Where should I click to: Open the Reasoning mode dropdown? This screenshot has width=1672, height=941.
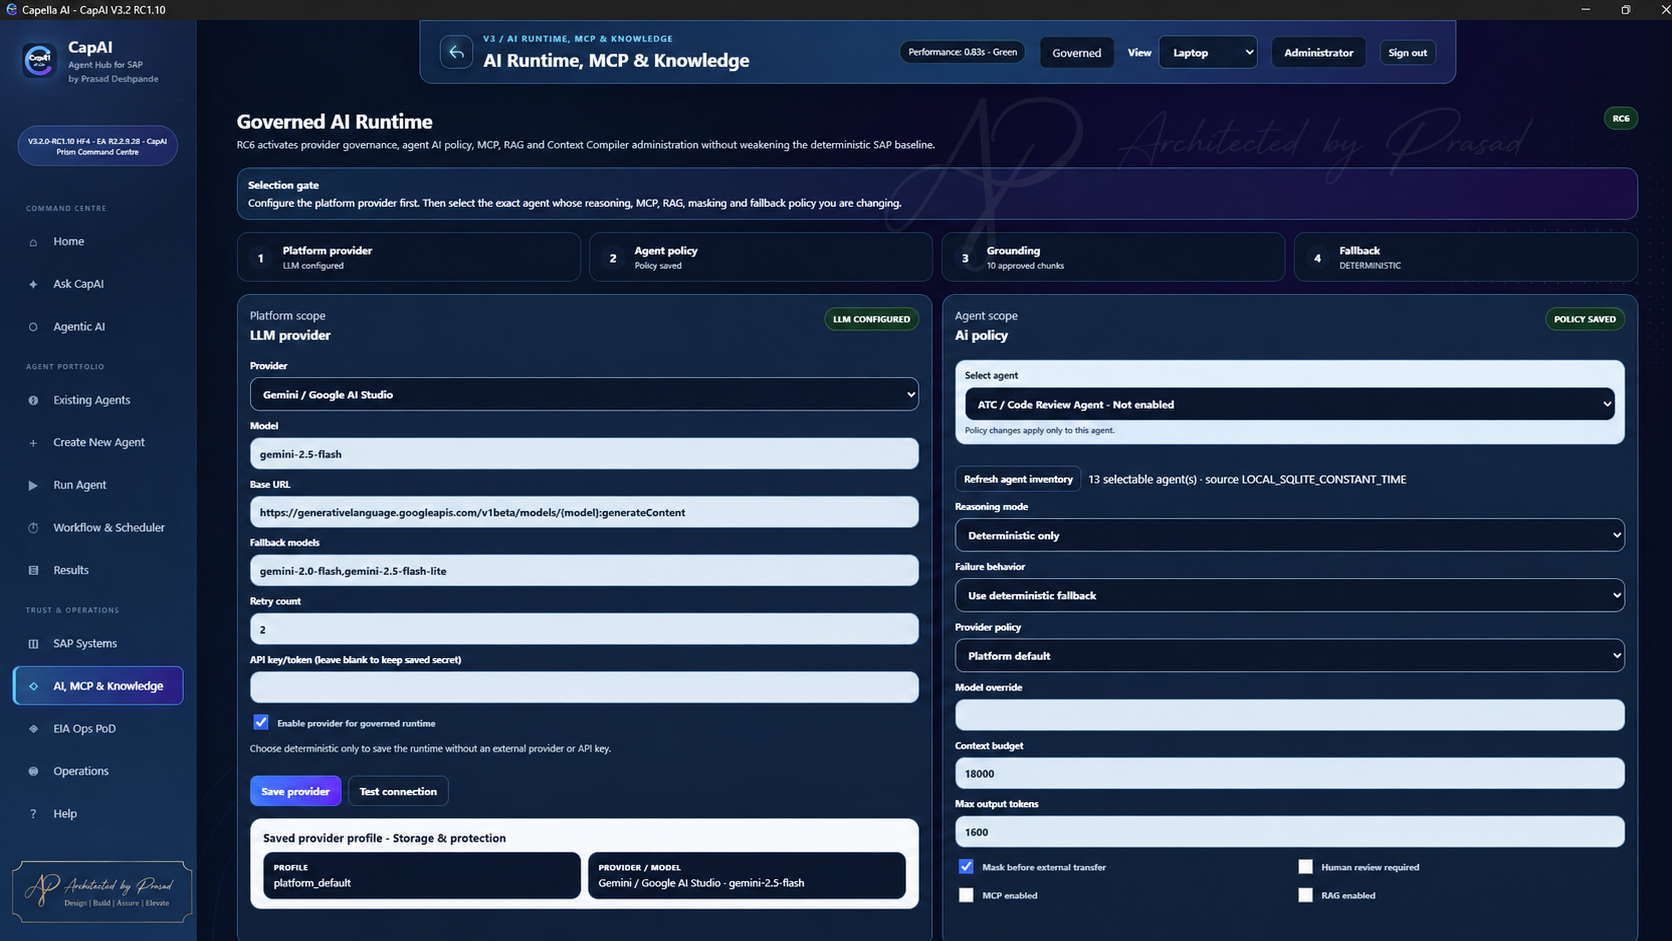tap(1289, 535)
